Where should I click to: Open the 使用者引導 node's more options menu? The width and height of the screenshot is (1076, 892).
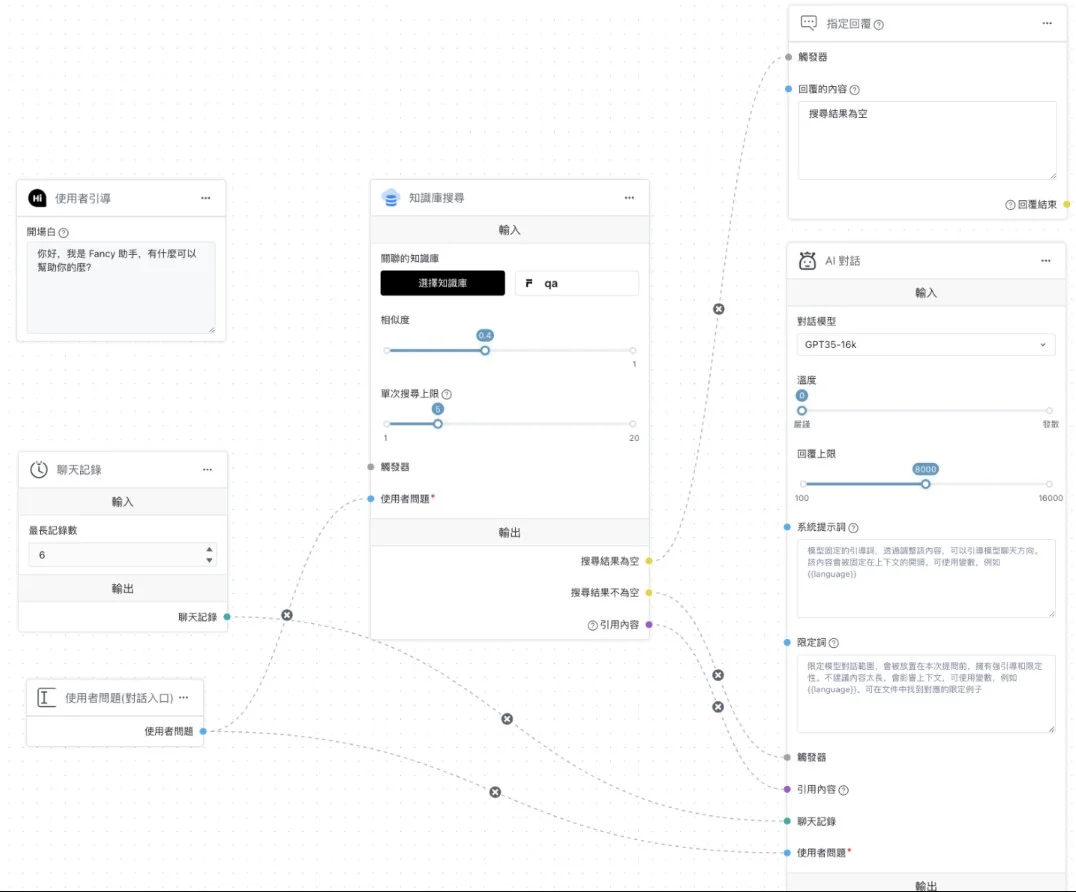tap(206, 198)
